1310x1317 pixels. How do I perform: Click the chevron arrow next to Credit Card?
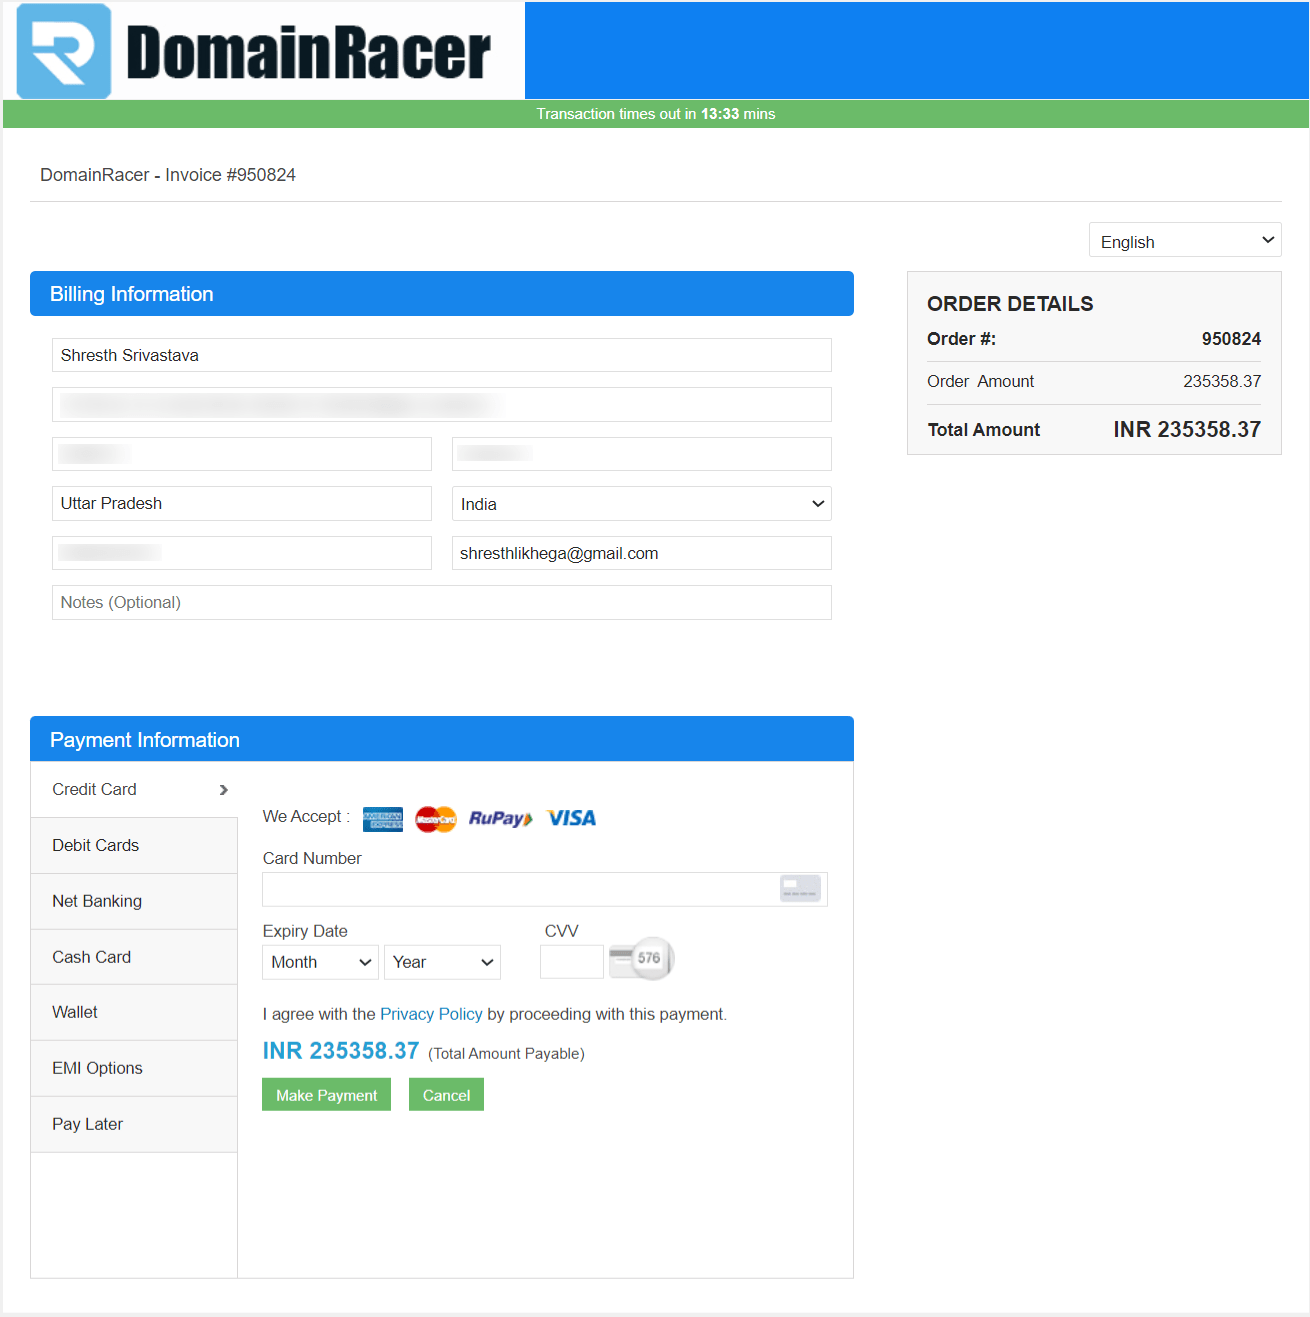click(x=224, y=789)
